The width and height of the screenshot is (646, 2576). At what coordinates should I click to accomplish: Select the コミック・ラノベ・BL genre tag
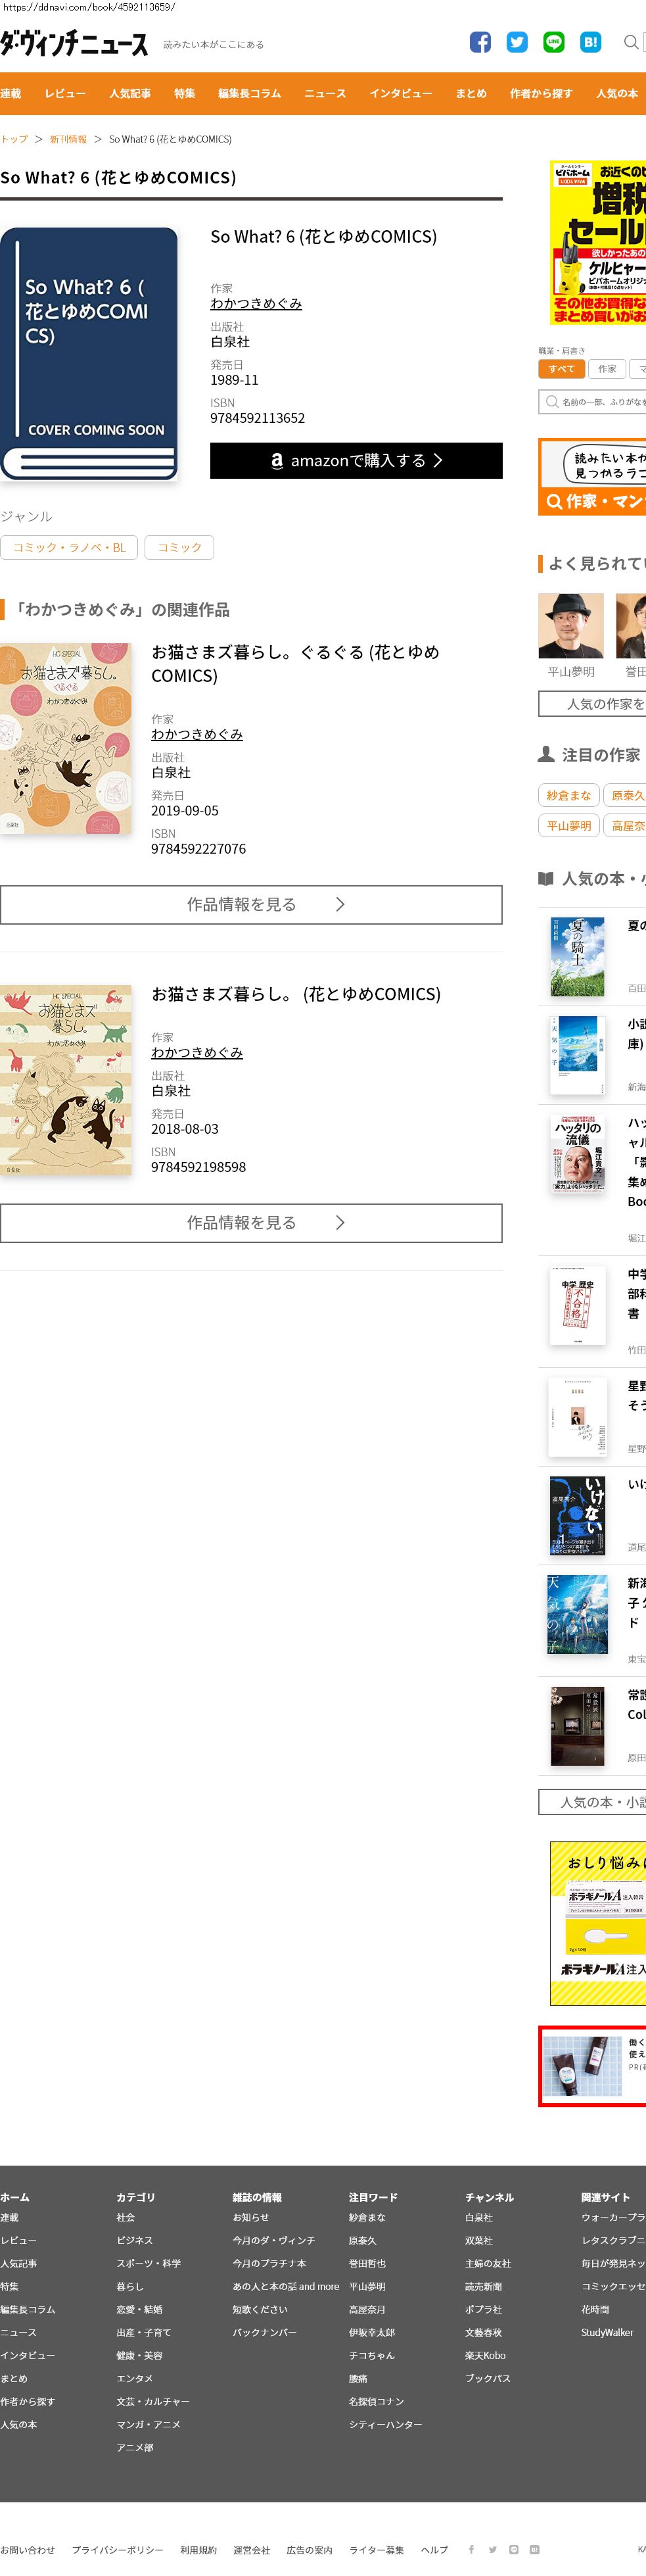tap(69, 548)
